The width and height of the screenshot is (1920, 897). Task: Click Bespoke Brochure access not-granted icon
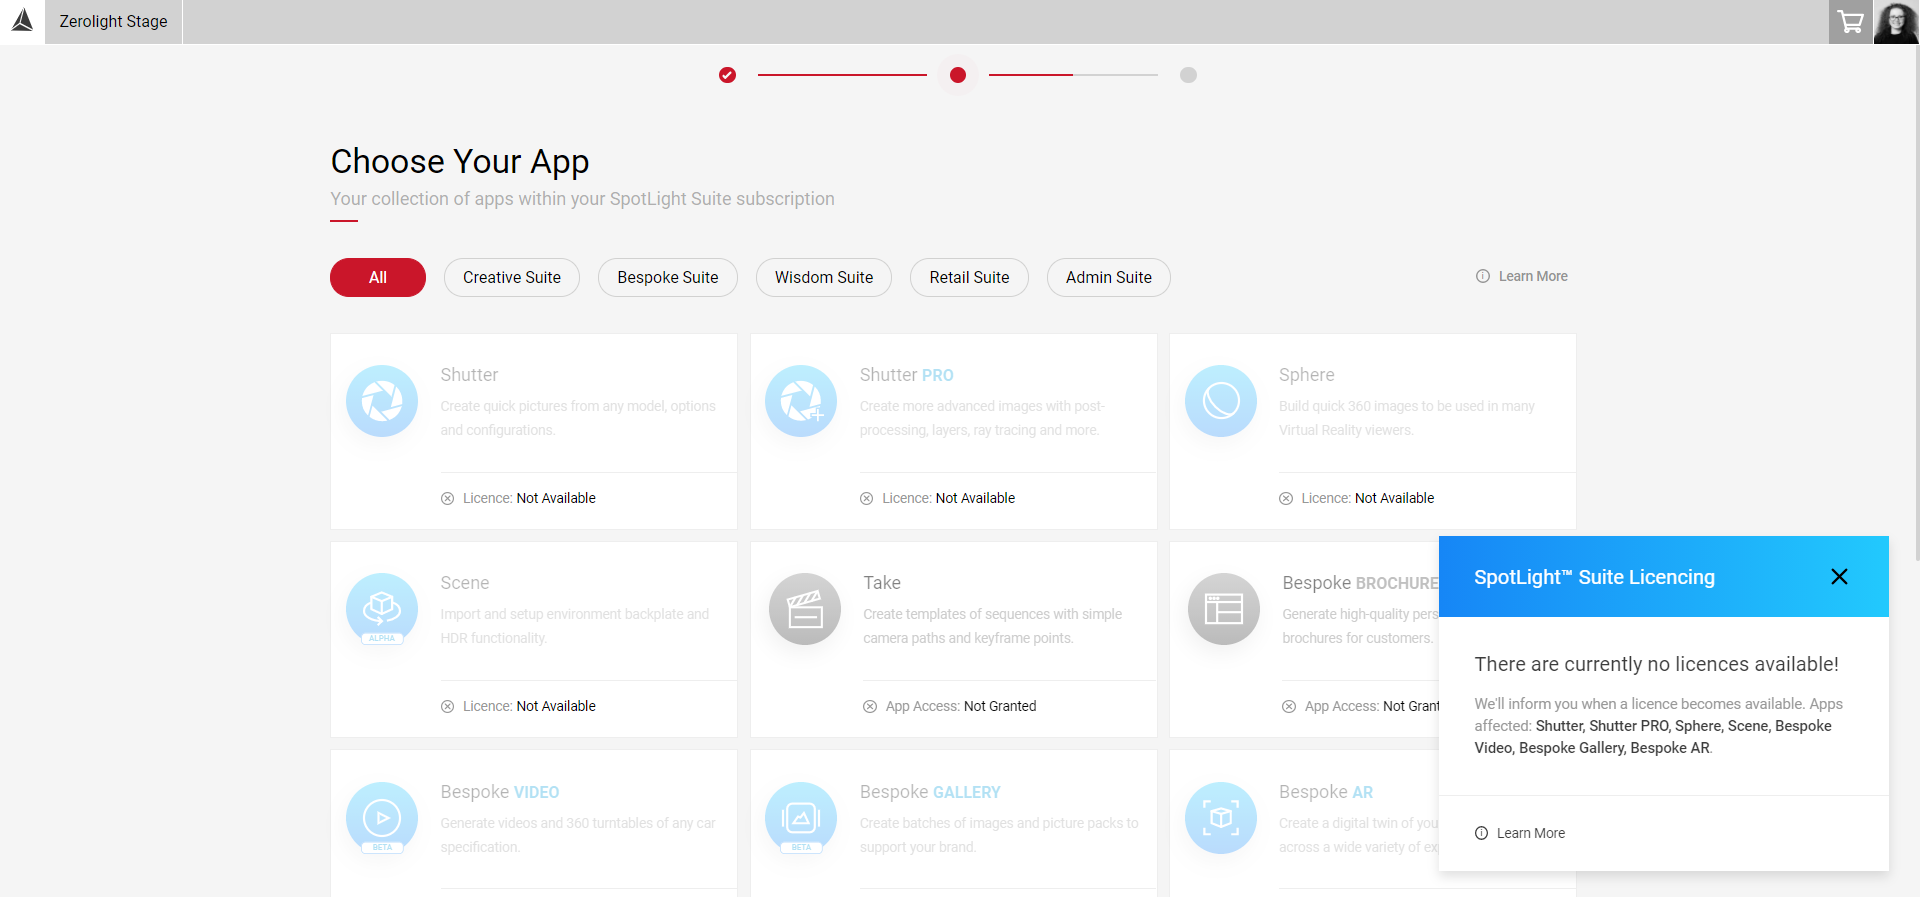[1289, 706]
